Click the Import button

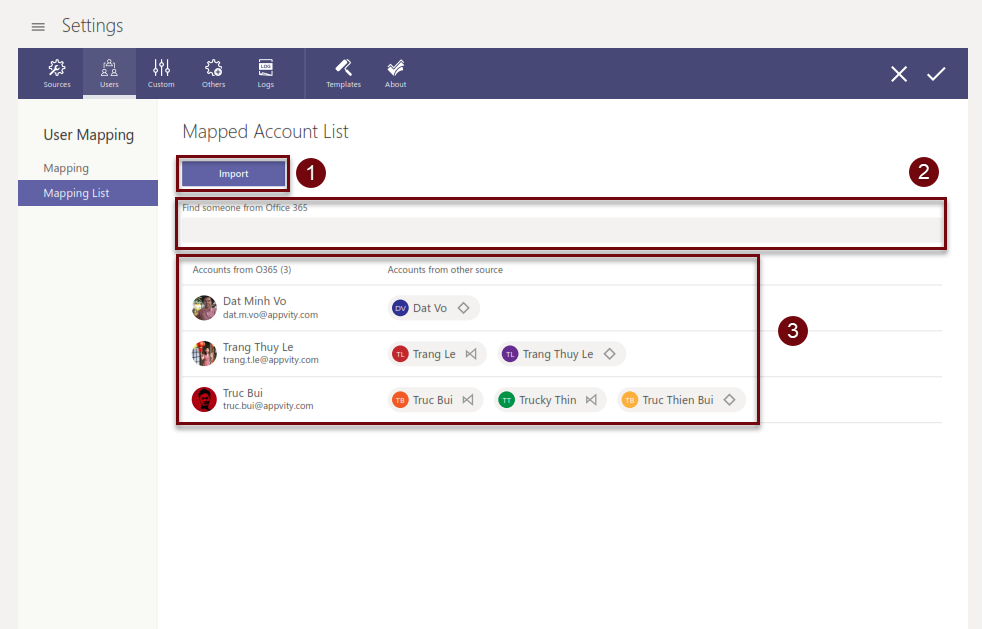click(234, 174)
